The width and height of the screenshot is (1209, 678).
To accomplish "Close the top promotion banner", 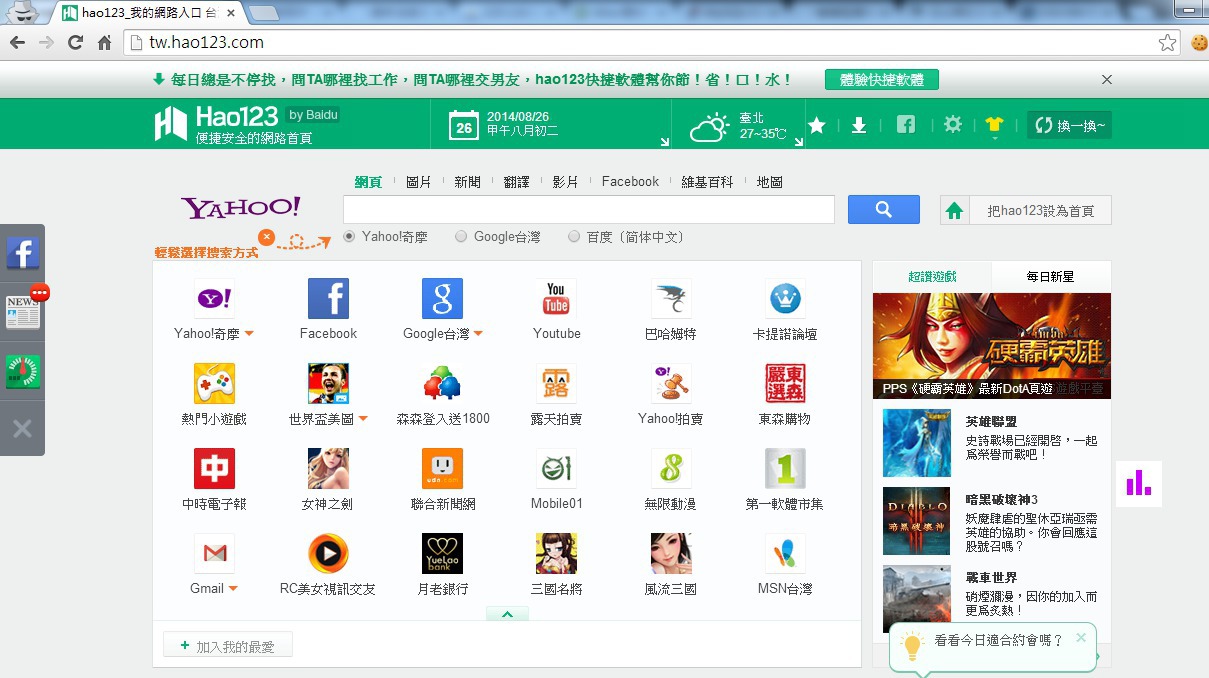I will (x=1107, y=79).
